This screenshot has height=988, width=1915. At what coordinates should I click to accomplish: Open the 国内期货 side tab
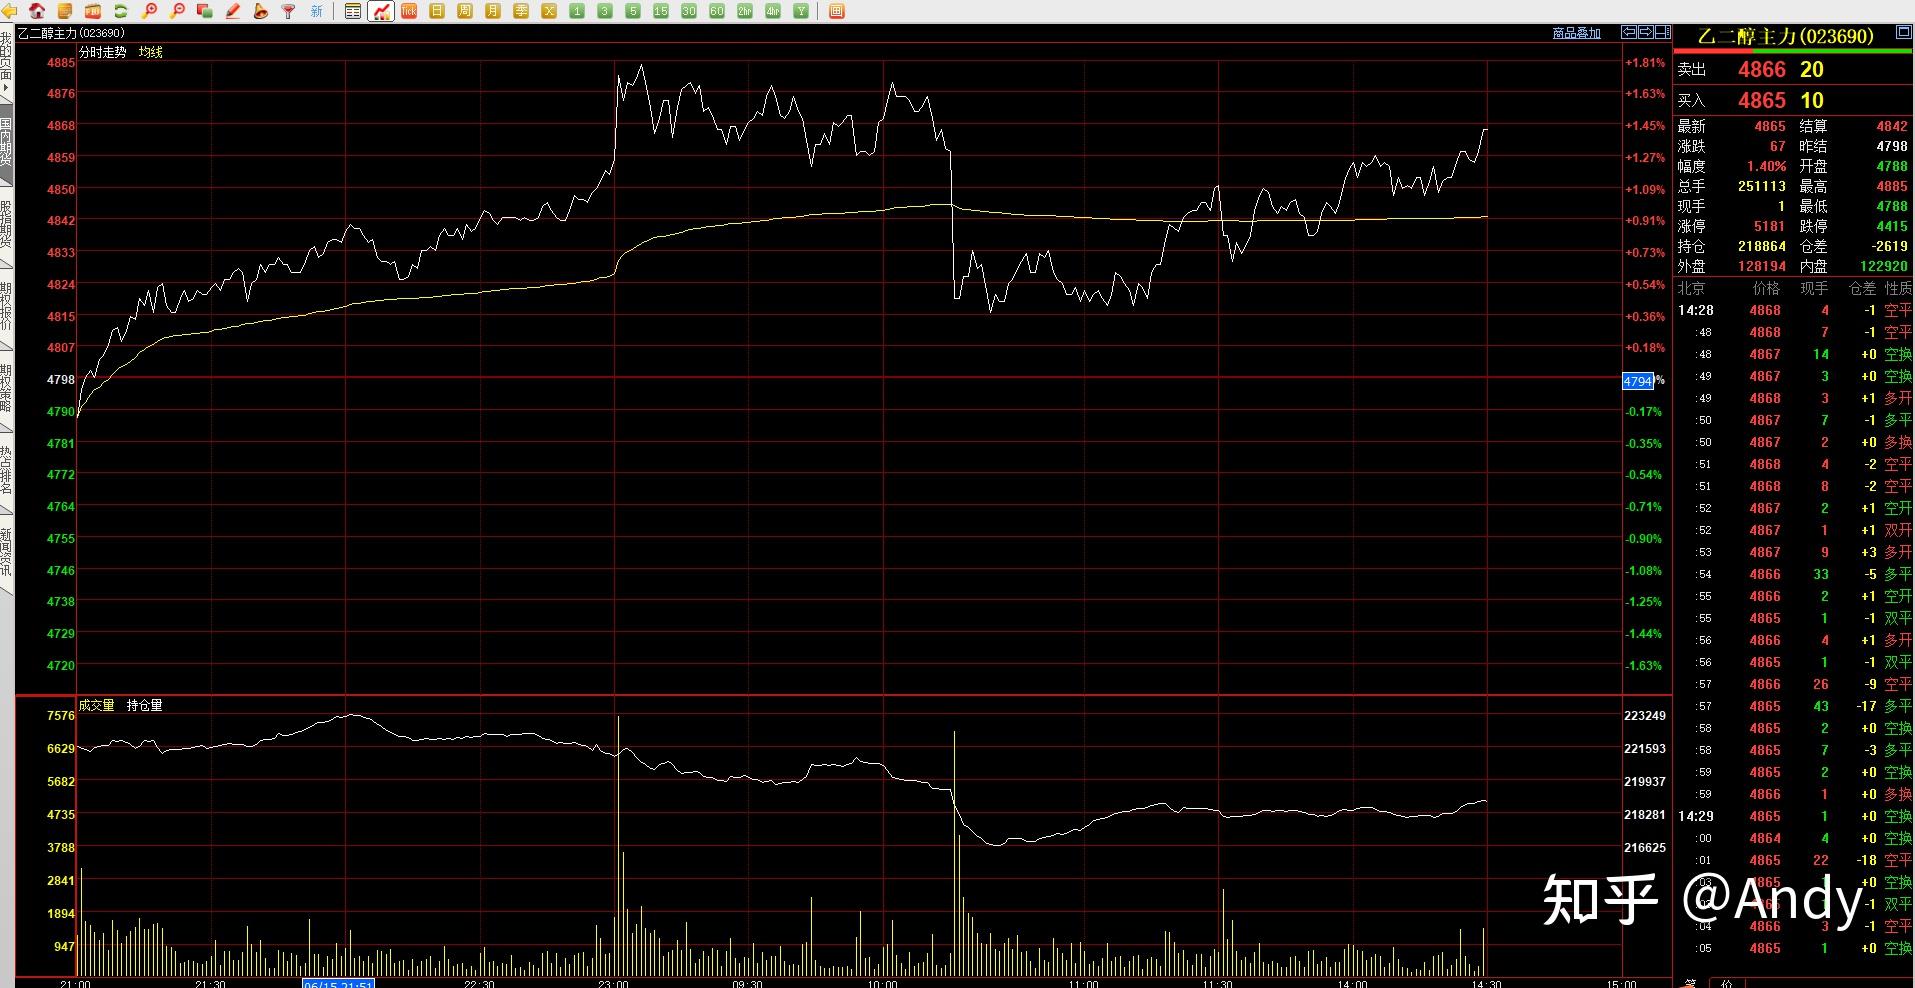[6, 142]
